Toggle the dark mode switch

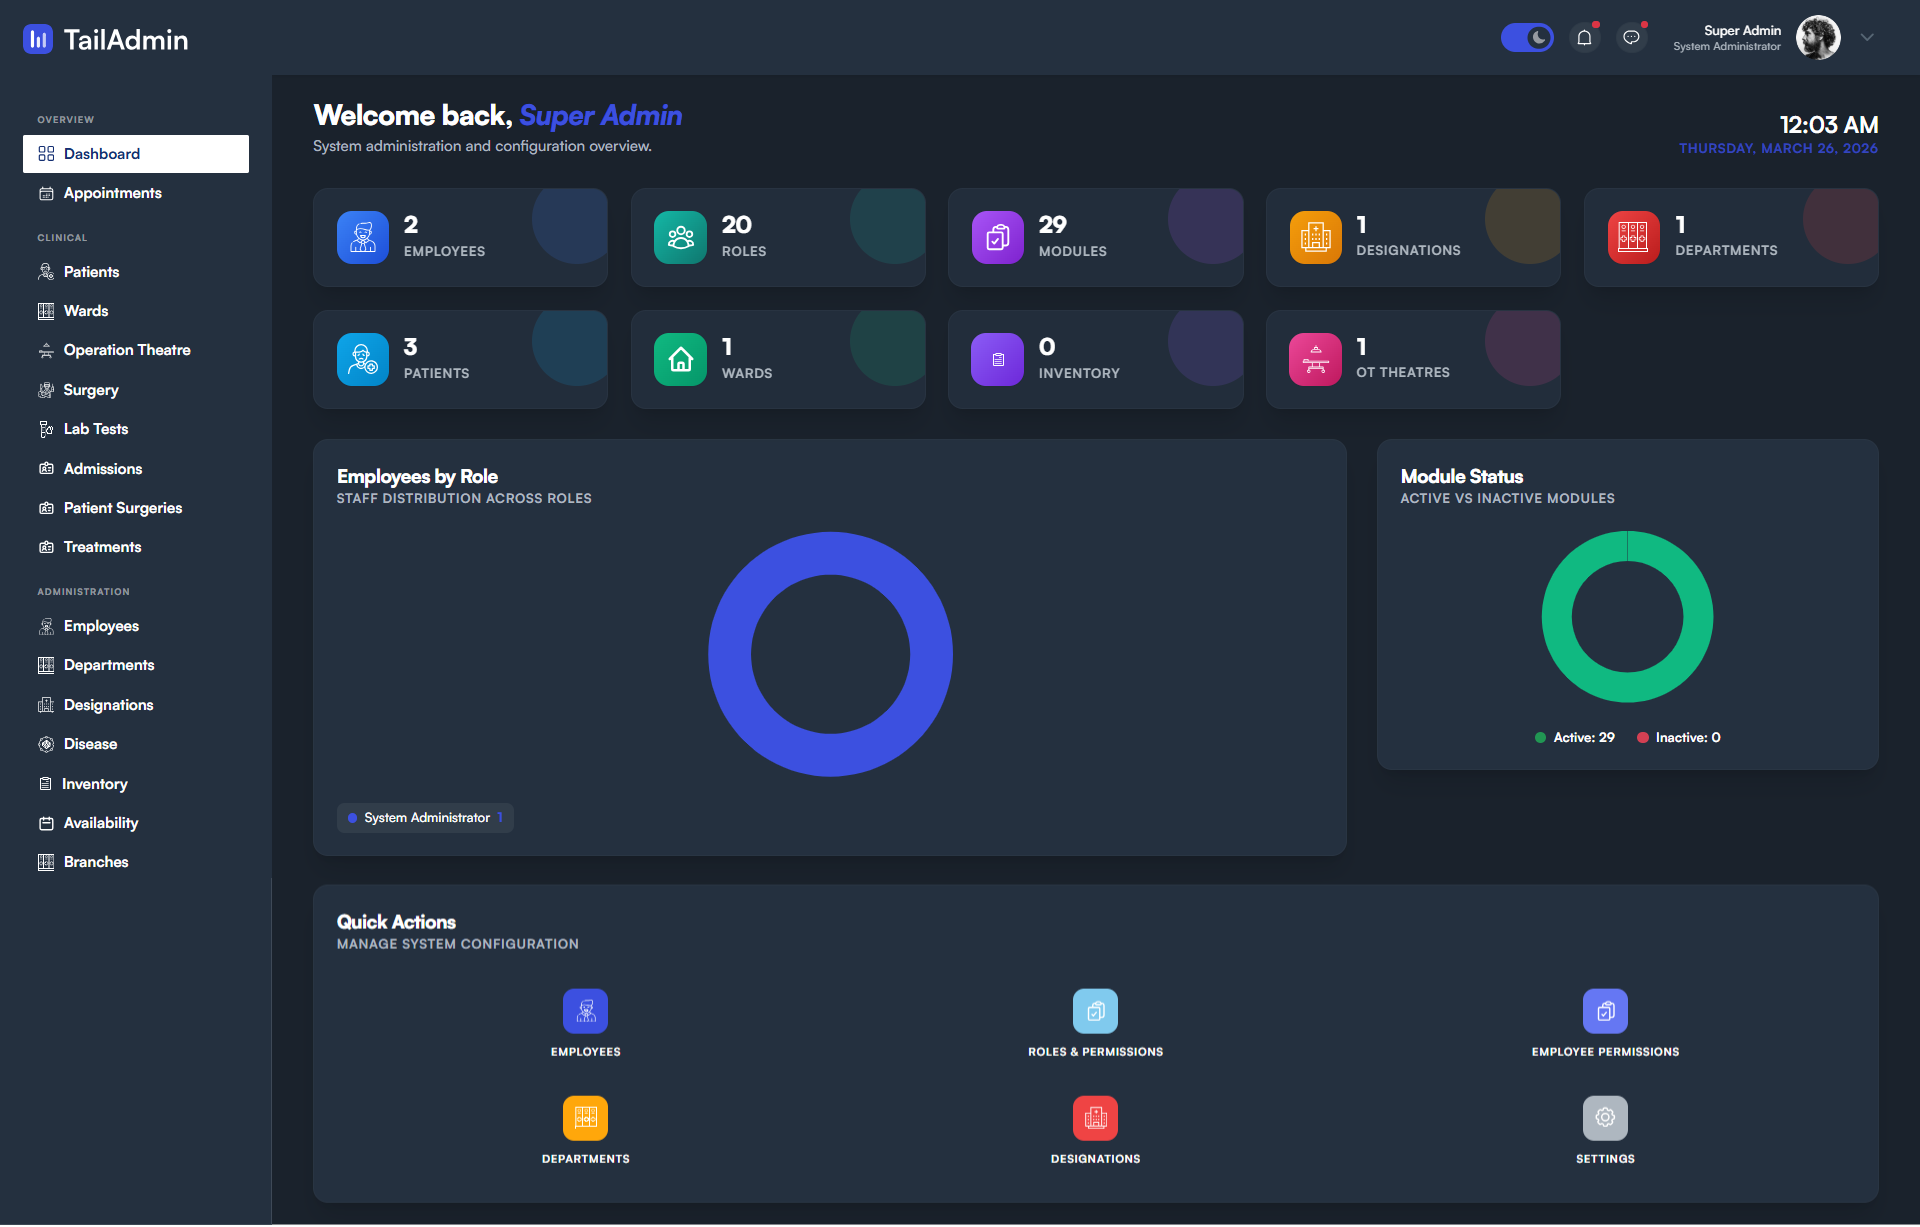click(x=1527, y=38)
